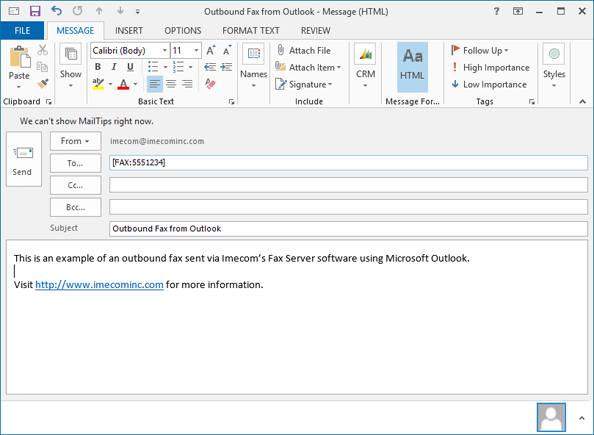Open Follow Up flag menu
The height and width of the screenshot is (435, 594).
[x=480, y=50]
